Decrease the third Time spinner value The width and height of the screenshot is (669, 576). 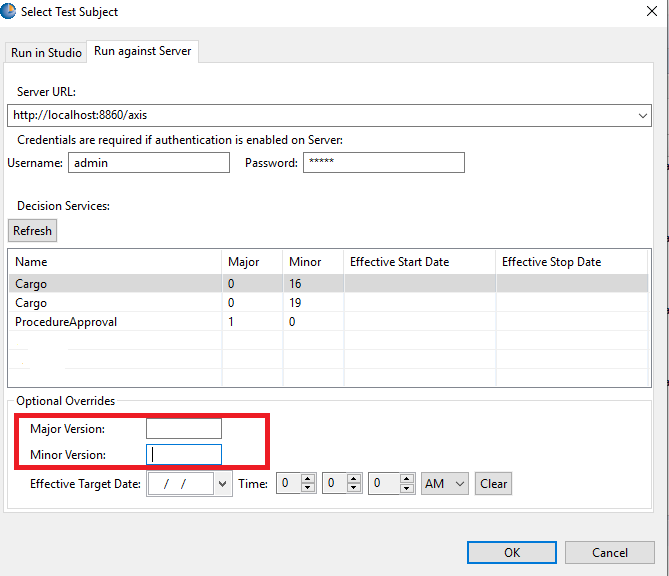407,488
